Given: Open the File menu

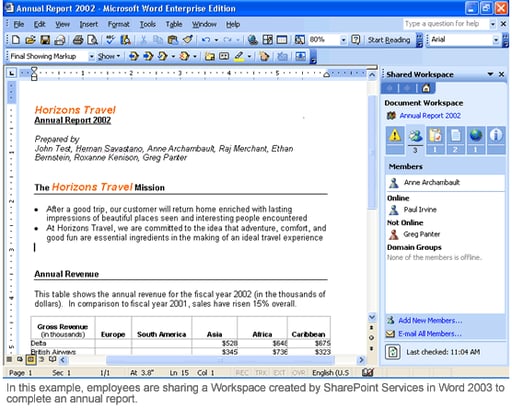Looking at the screenshot, I should point(19,24).
